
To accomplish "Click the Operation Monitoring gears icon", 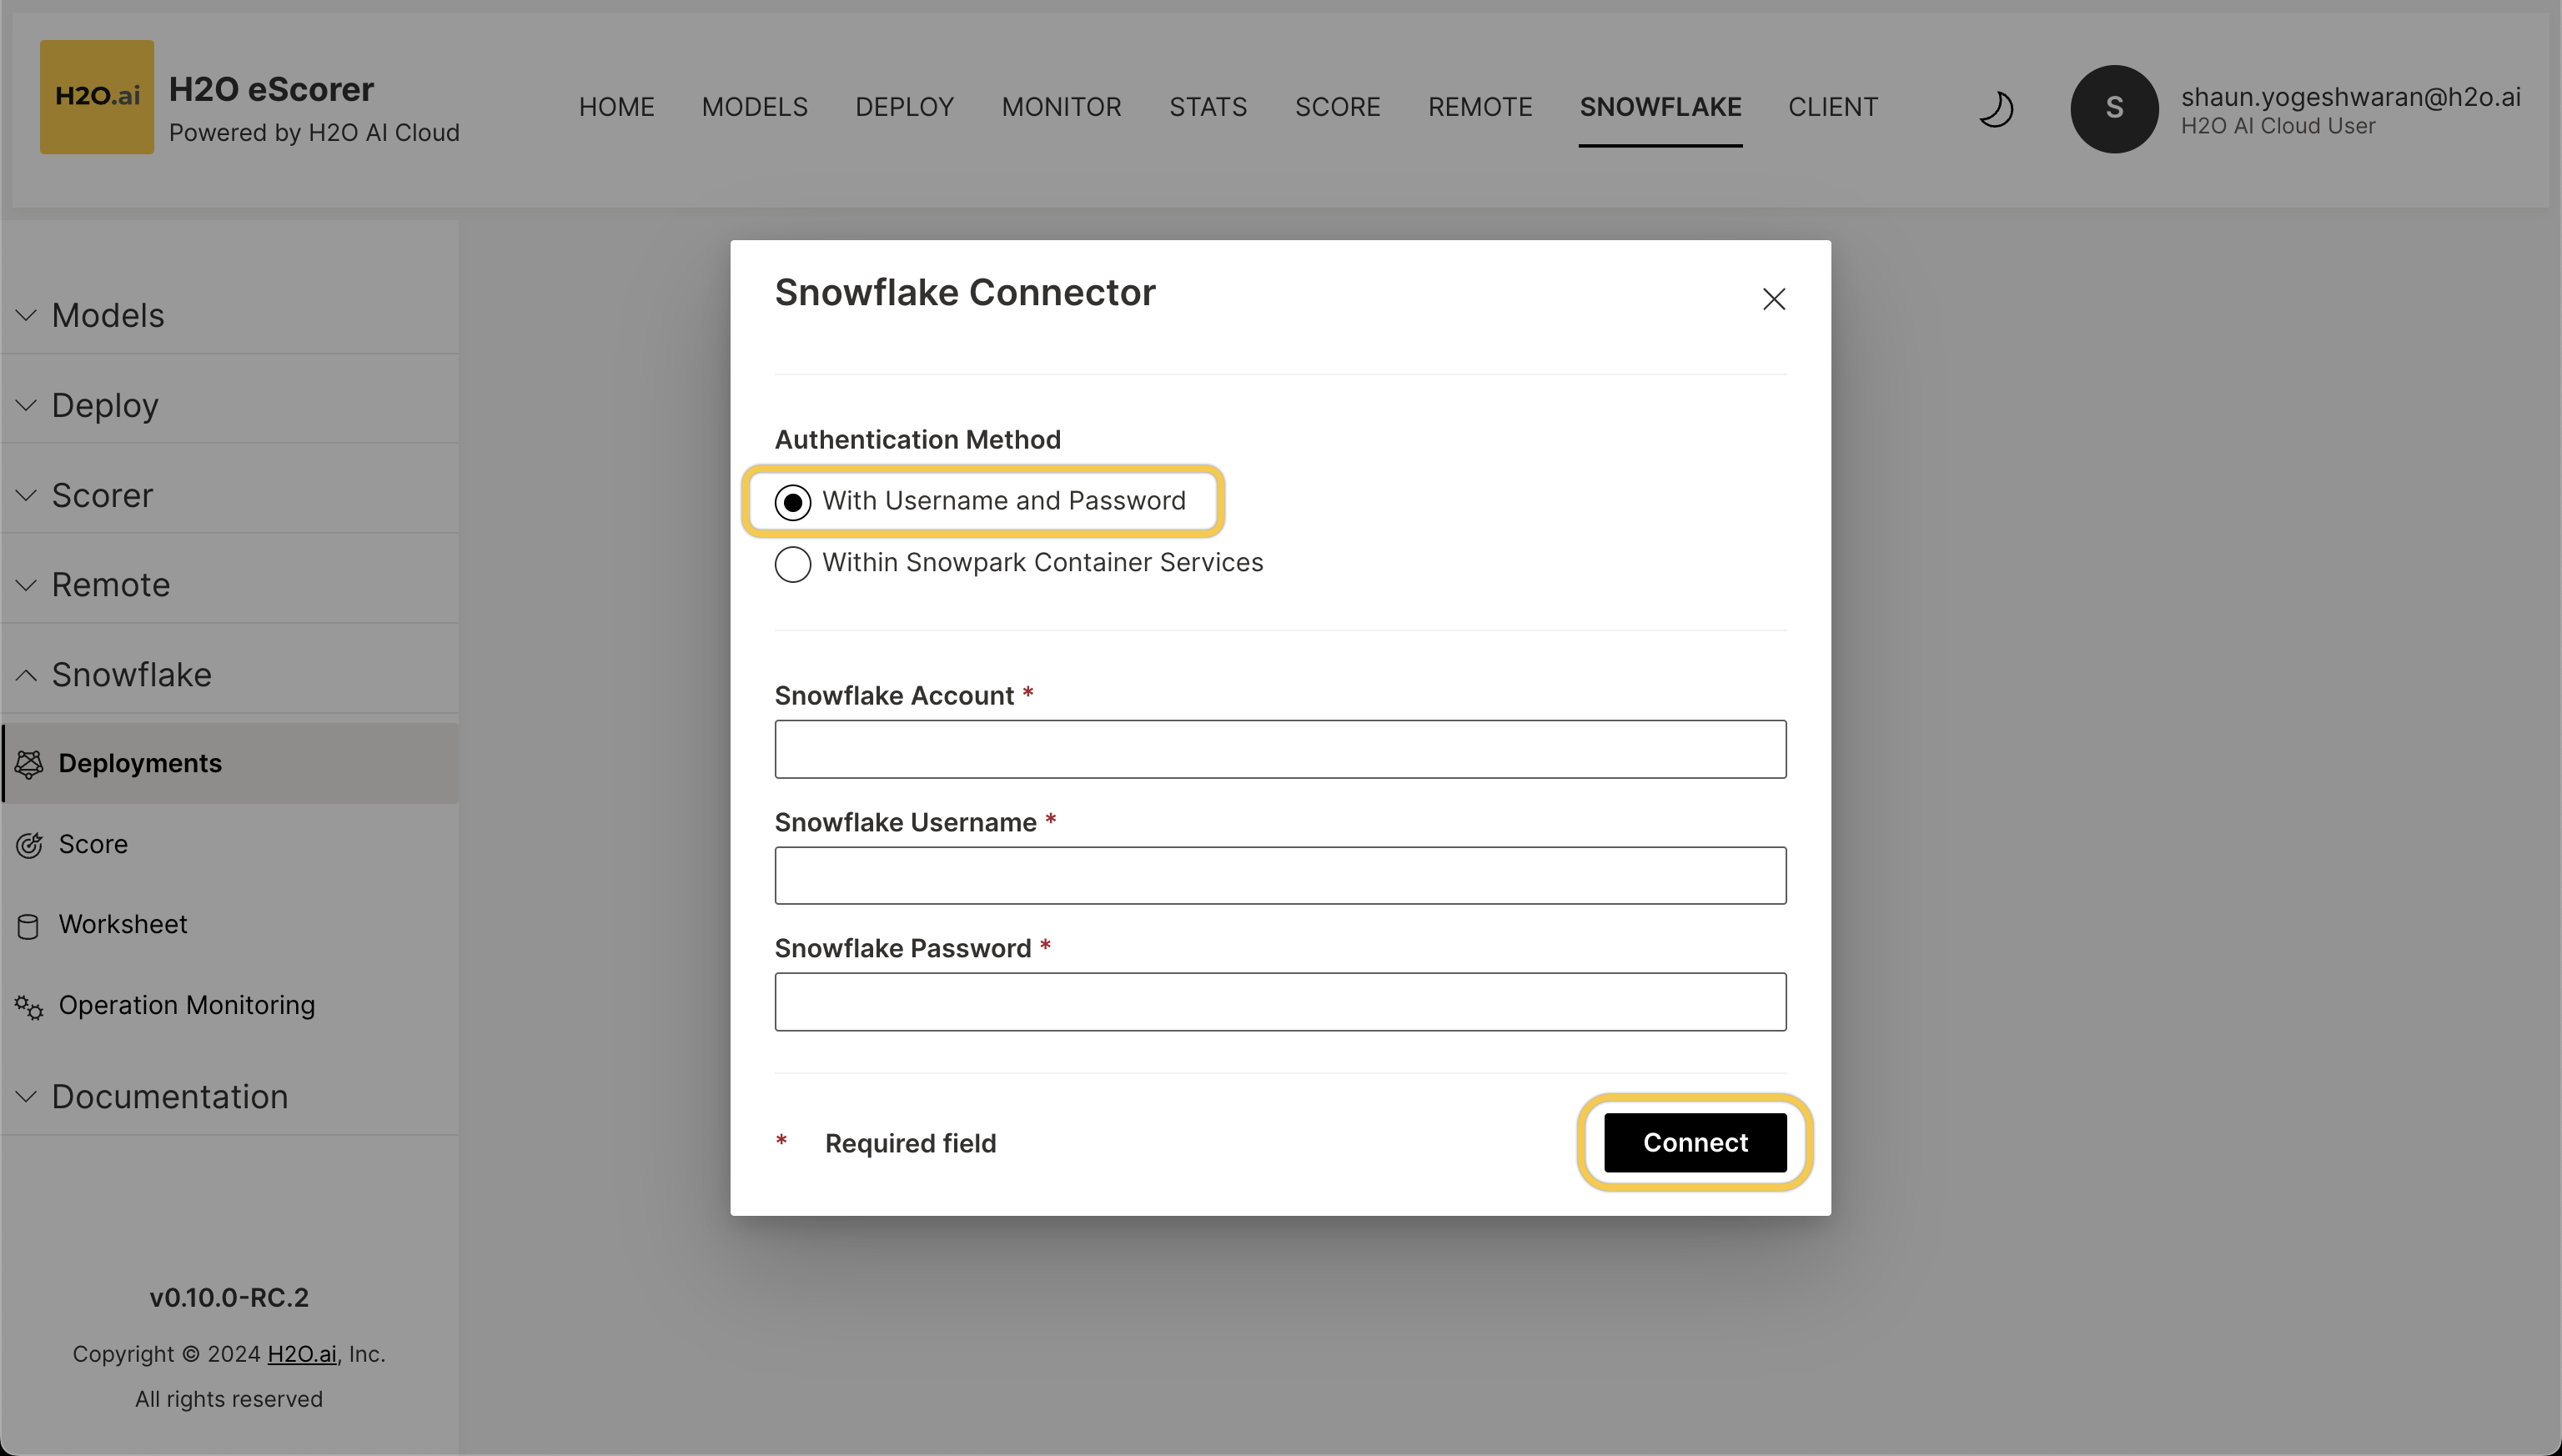I will click(29, 1006).
